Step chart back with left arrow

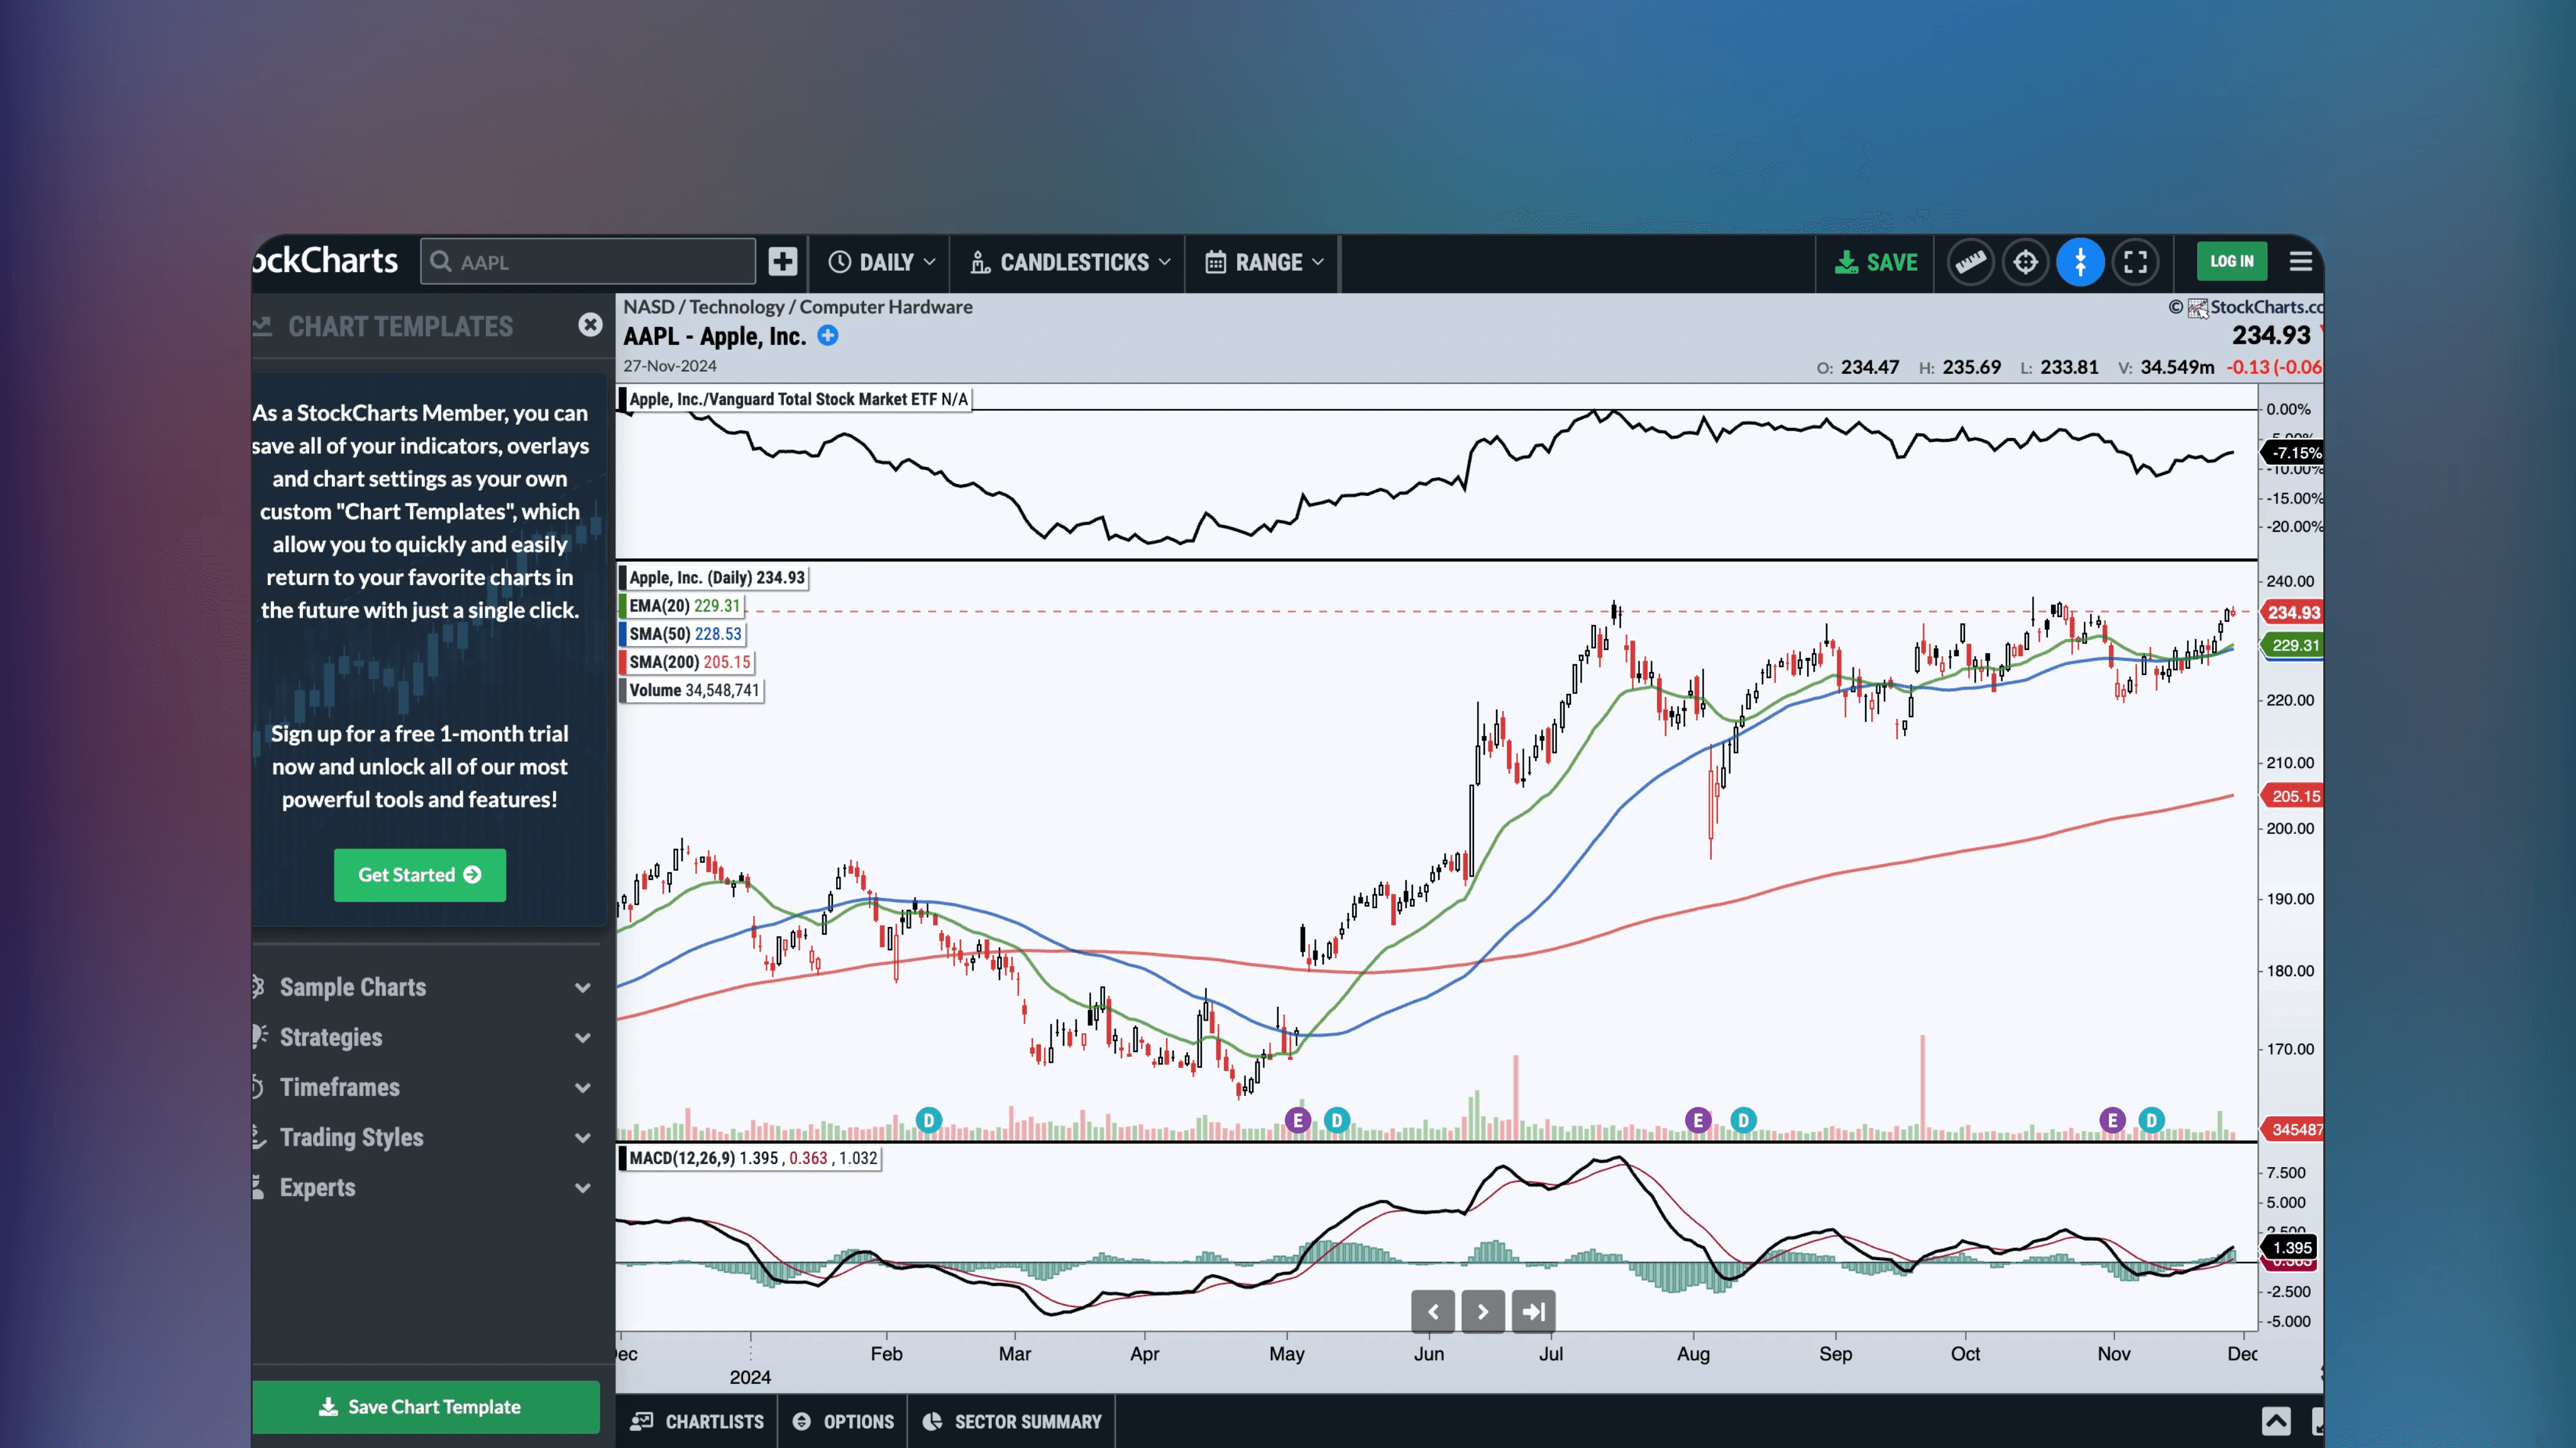point(1433,1311)
